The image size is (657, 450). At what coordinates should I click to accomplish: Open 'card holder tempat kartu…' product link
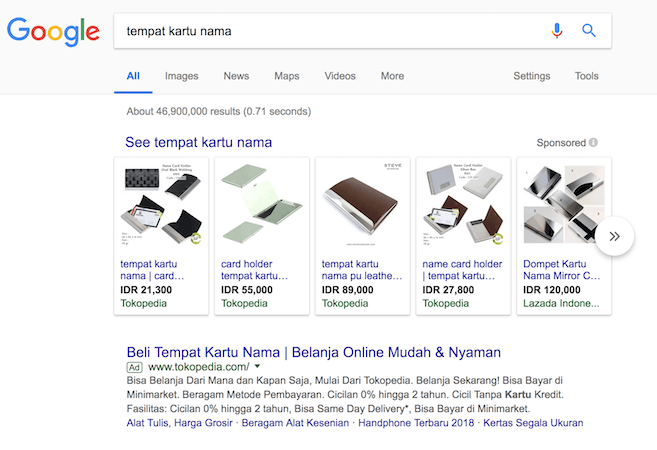click(x=254, y=270)
